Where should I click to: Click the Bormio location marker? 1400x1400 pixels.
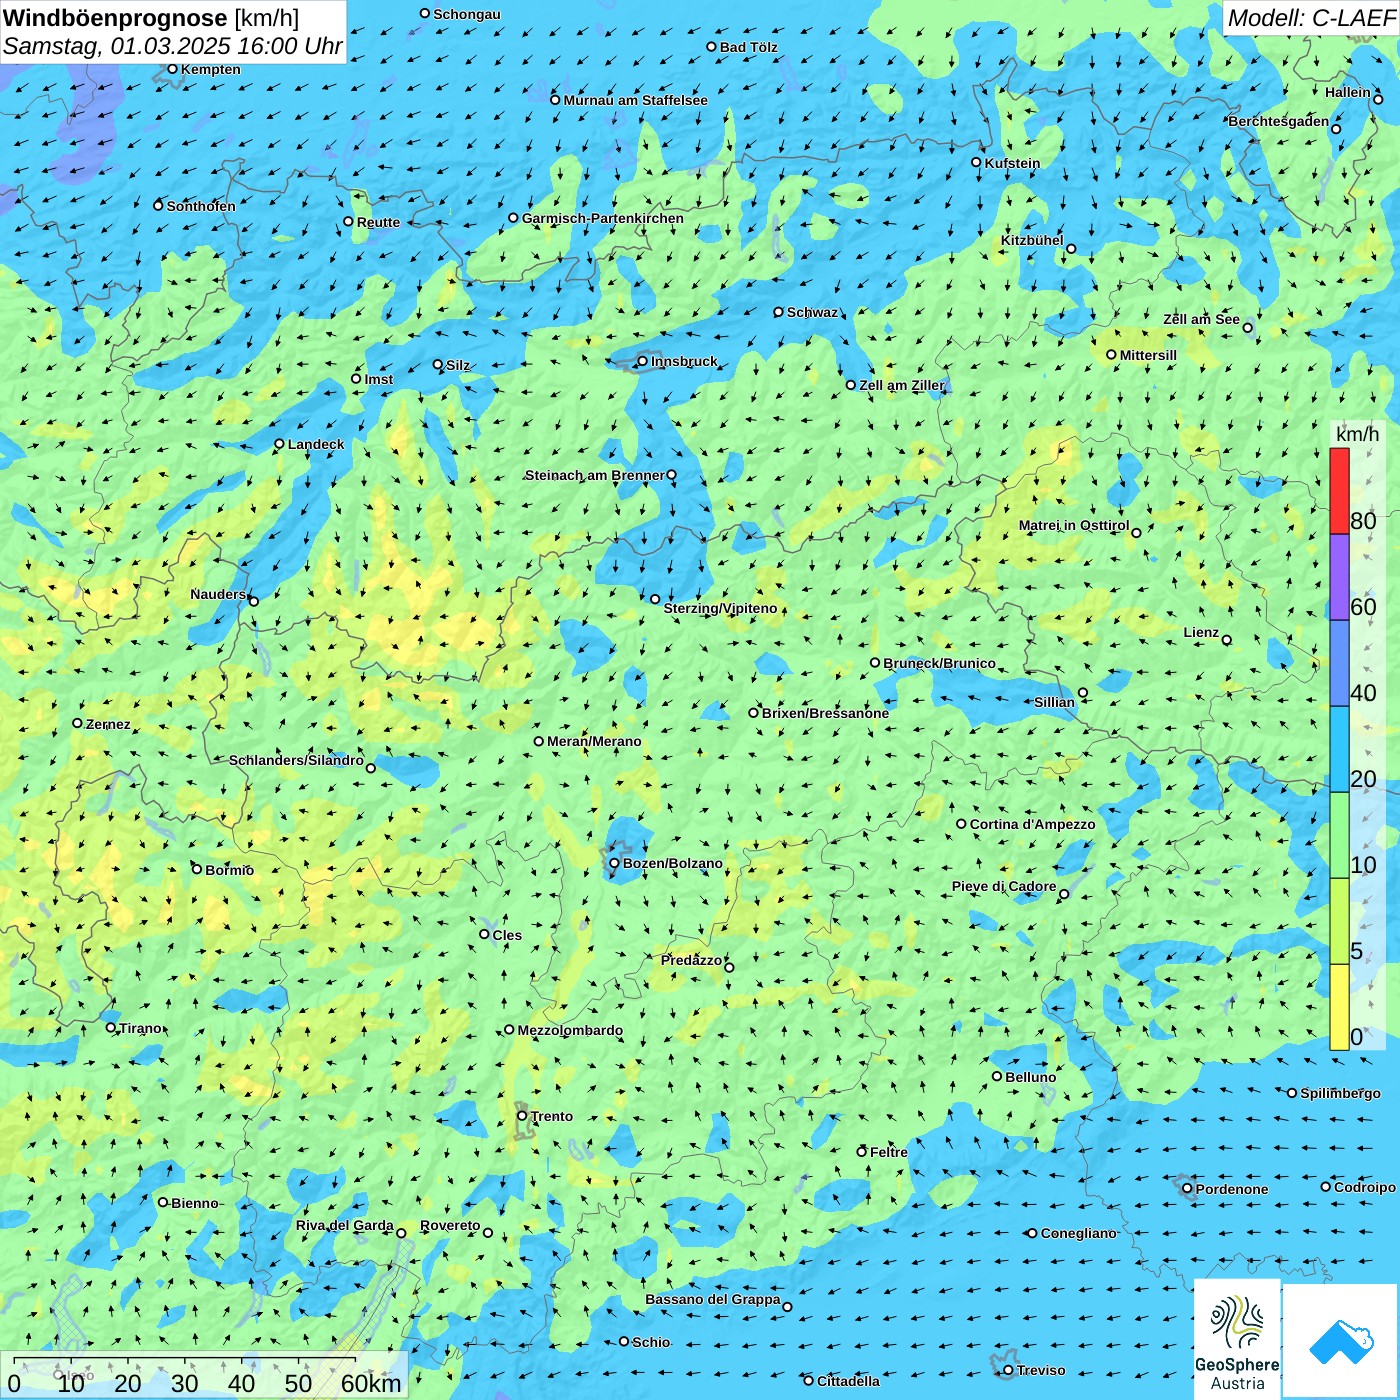point(197,869)
